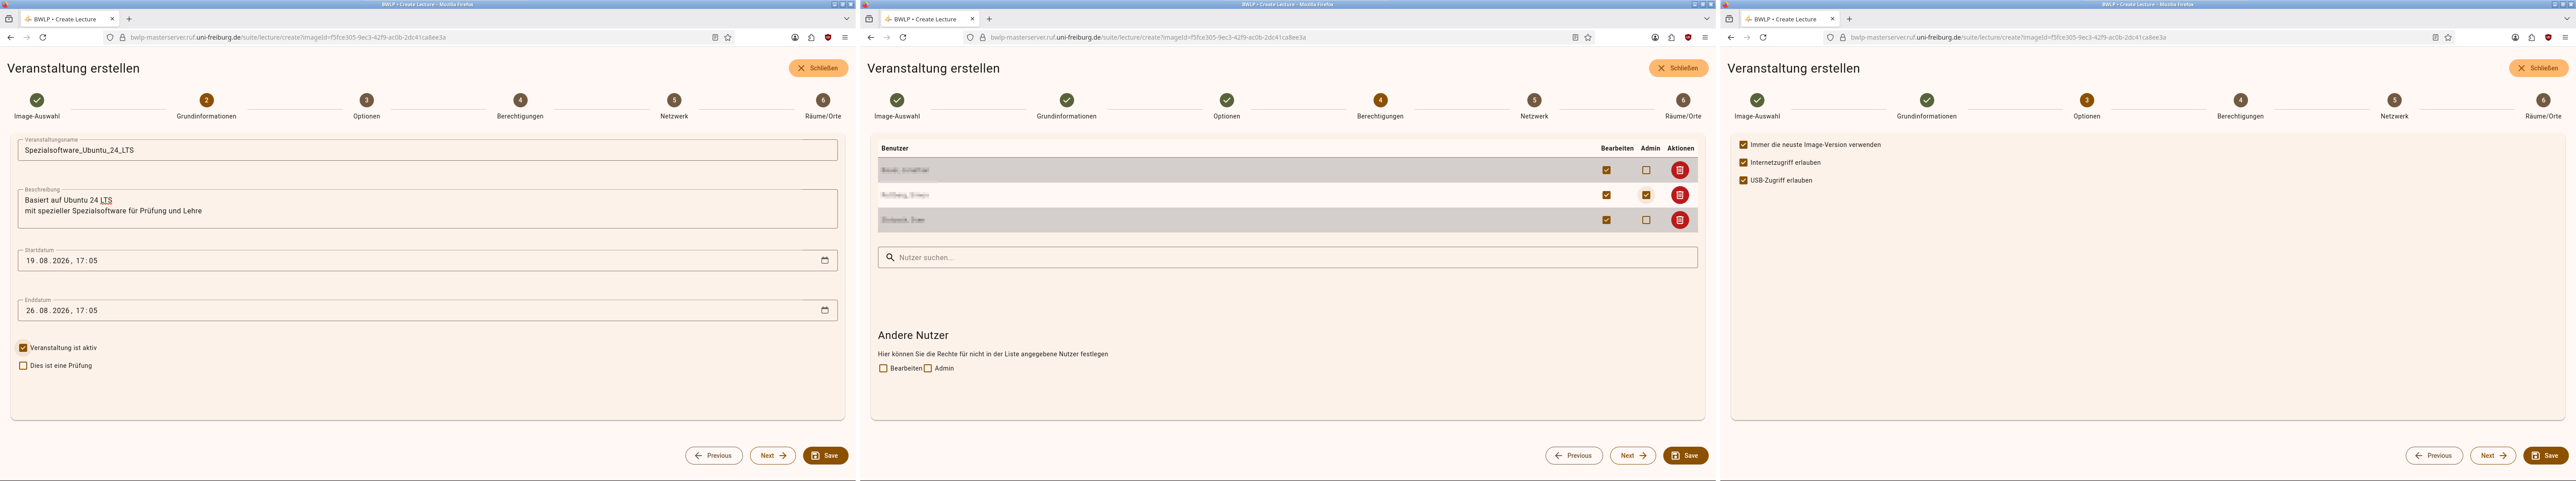The image size is (2576, 481).
Task: Click the tracking shield icon in right window
Action: pos(1830,37)
